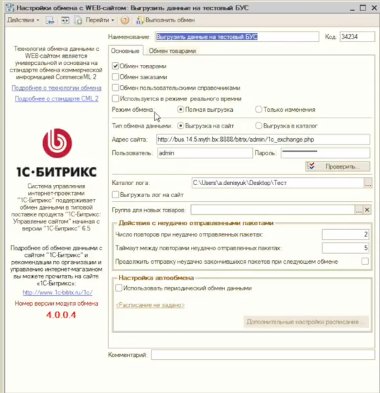Click the Расписание не задано link
380x393 pixels.
[150, 305]
